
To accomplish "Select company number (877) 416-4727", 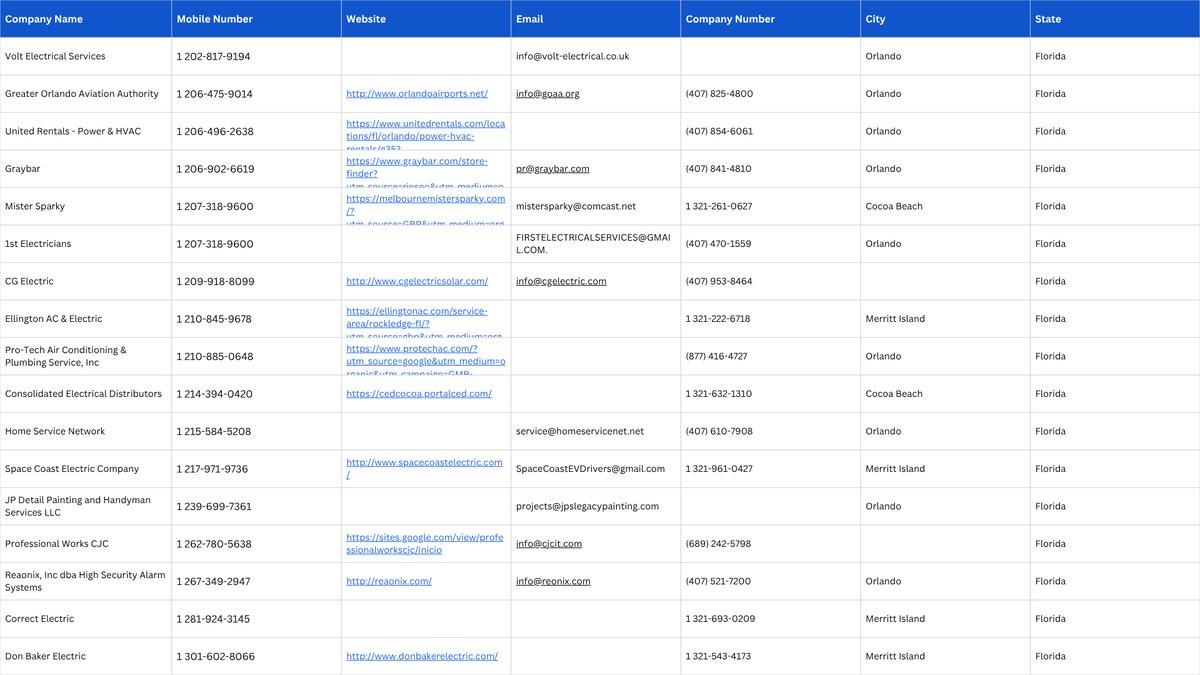I will [x=771, y=356].
